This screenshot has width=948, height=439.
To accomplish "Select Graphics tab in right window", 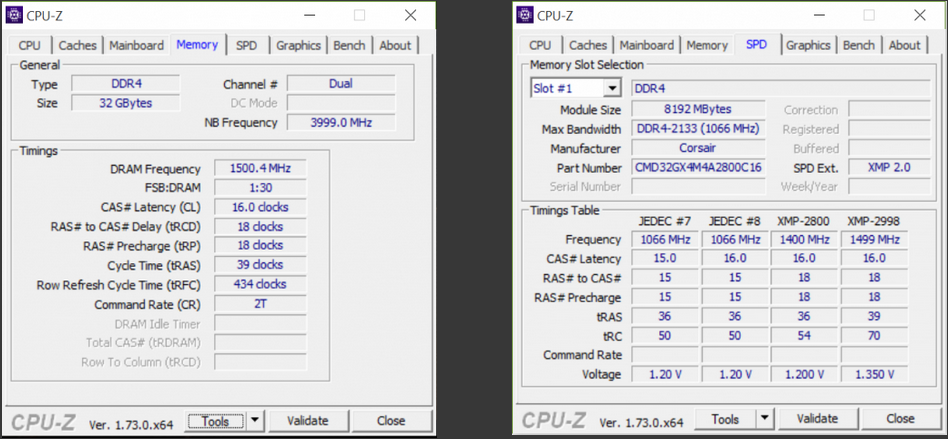I will click(x=808, y=45).
